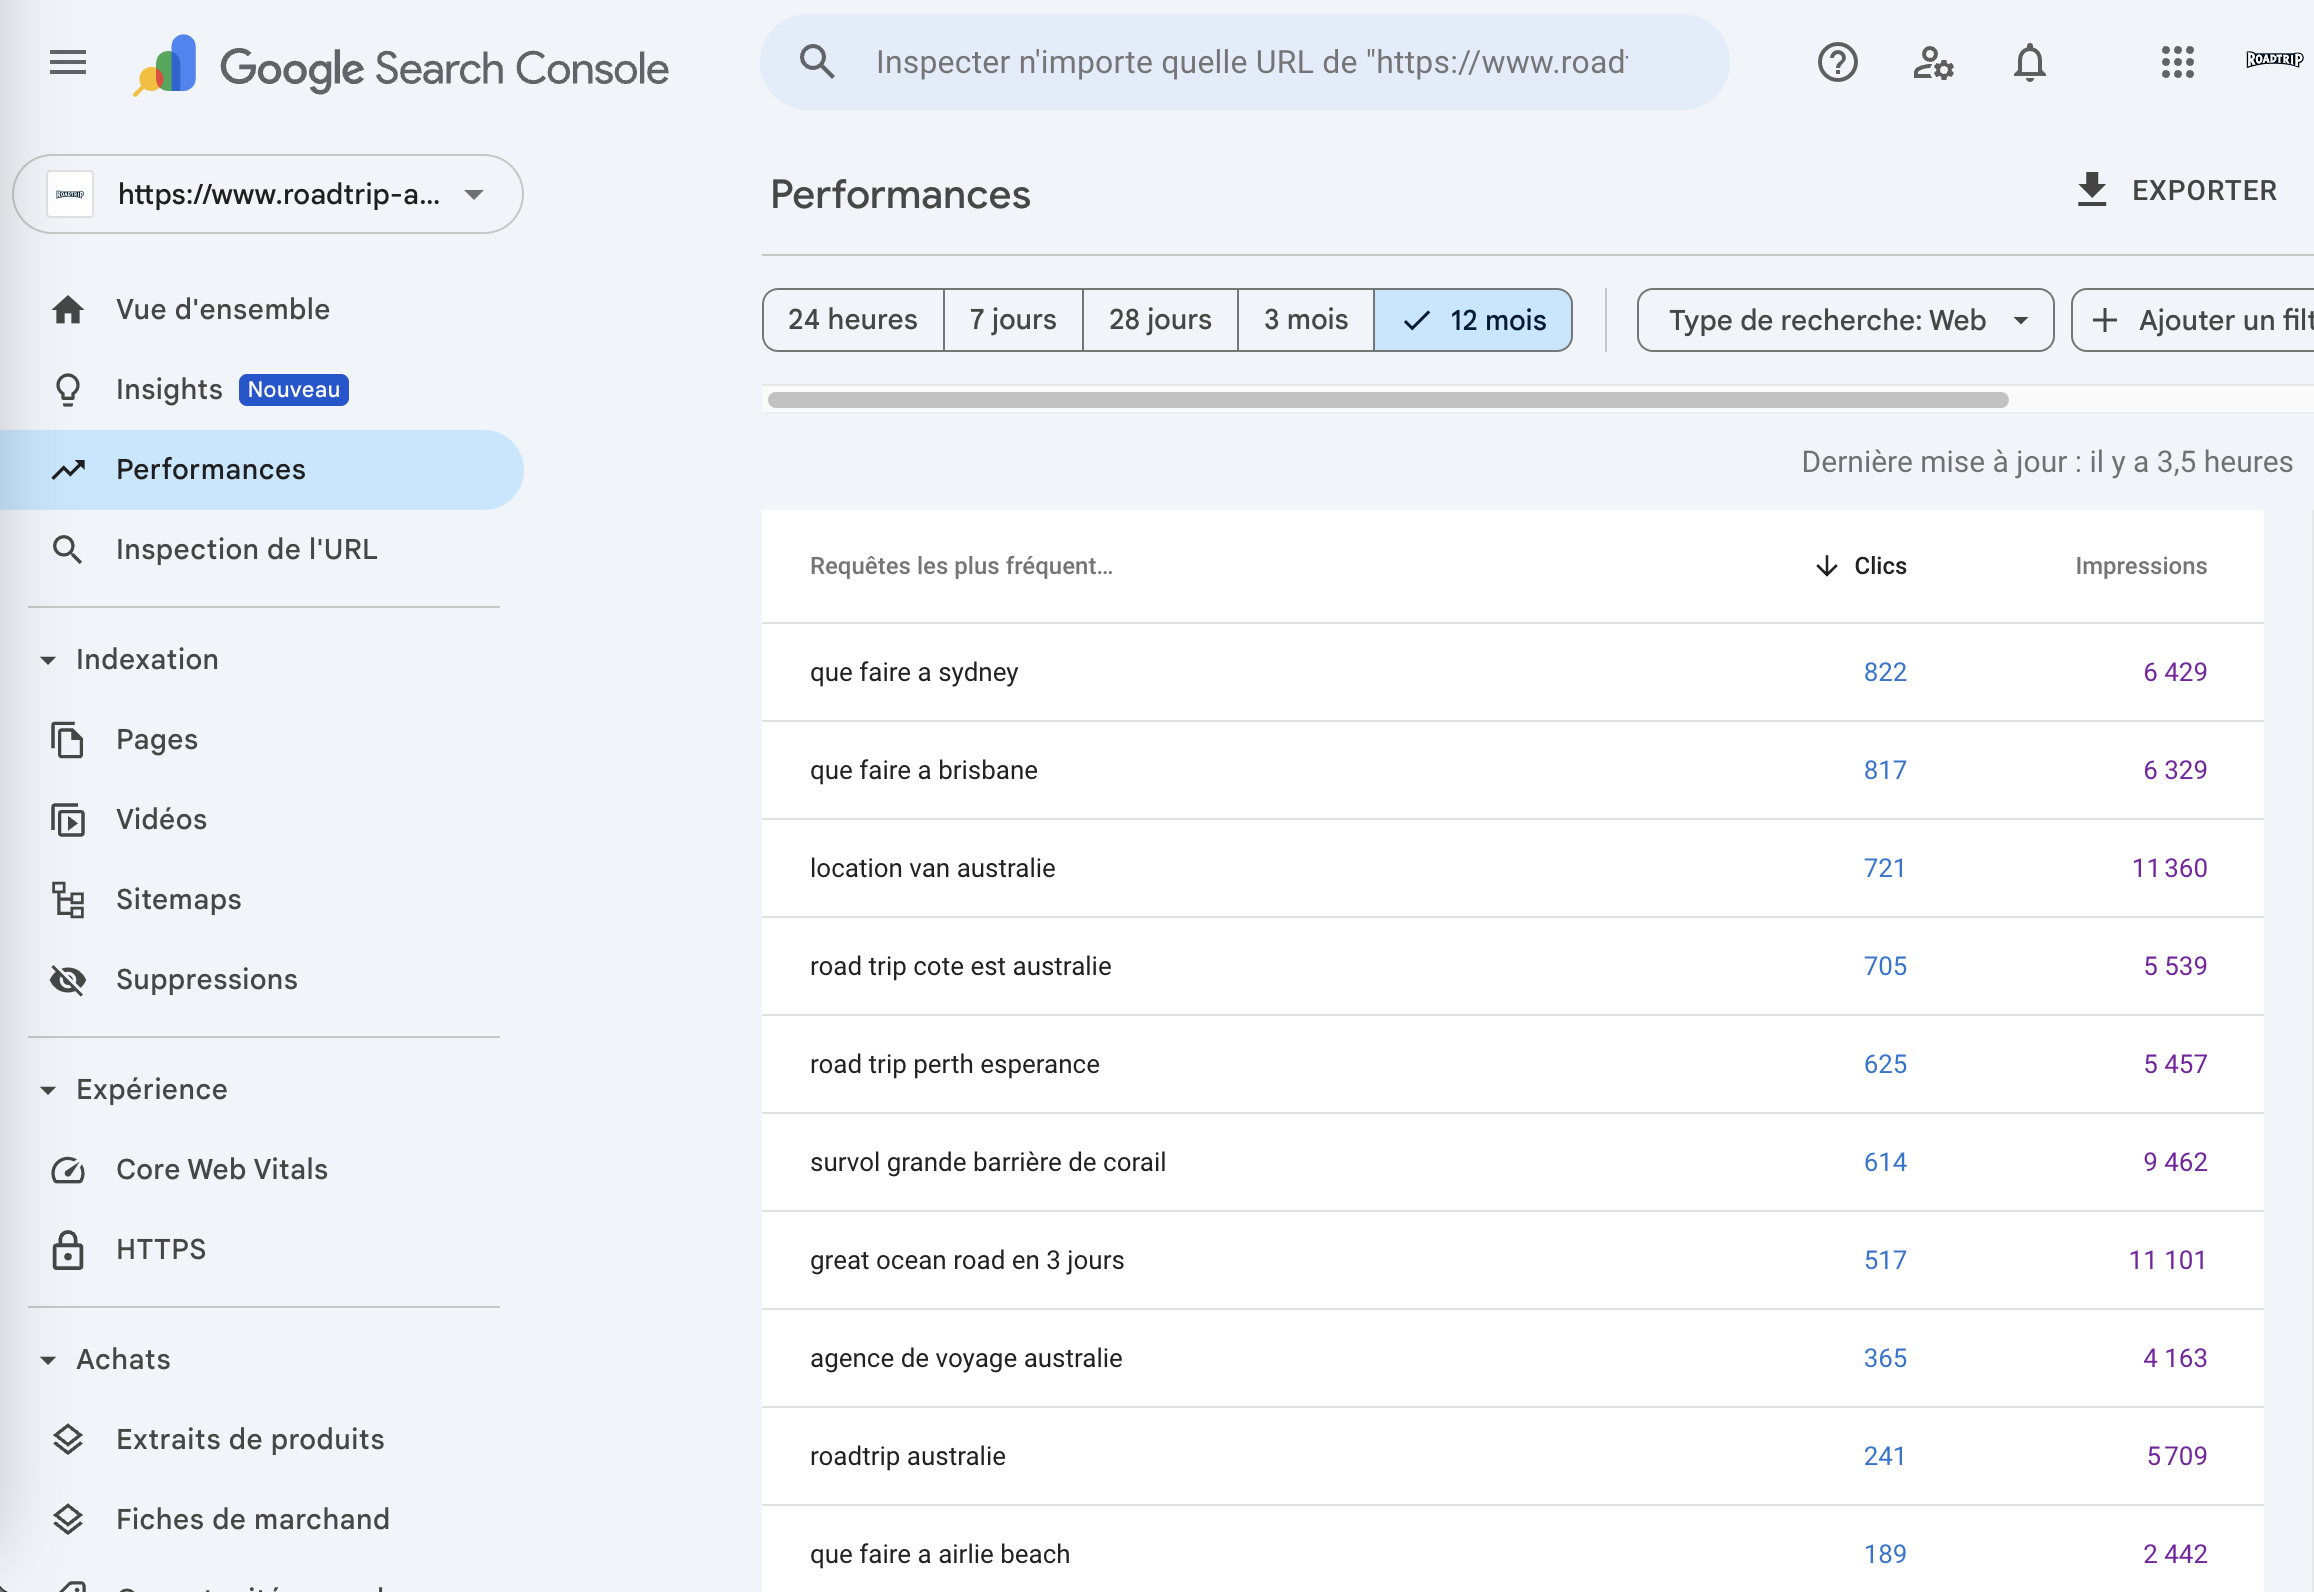The height and width of the screenshot is (1592, 2314).
Task: Open the Type de recherche: Web dropdown
Action: pyautogui.click(x=1845, y=320)
